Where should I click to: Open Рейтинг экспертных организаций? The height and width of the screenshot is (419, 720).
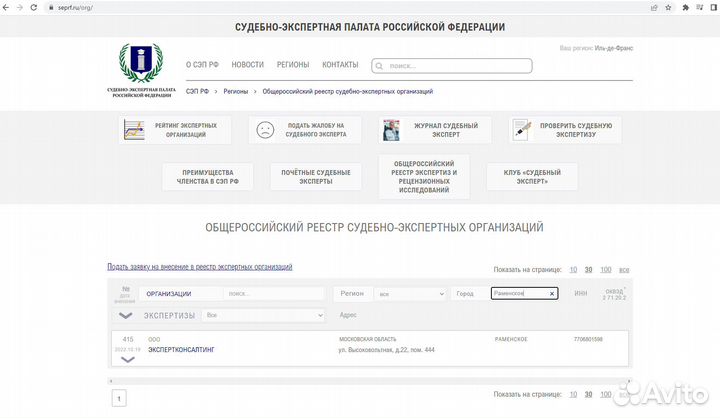click(x=175, y=130)
